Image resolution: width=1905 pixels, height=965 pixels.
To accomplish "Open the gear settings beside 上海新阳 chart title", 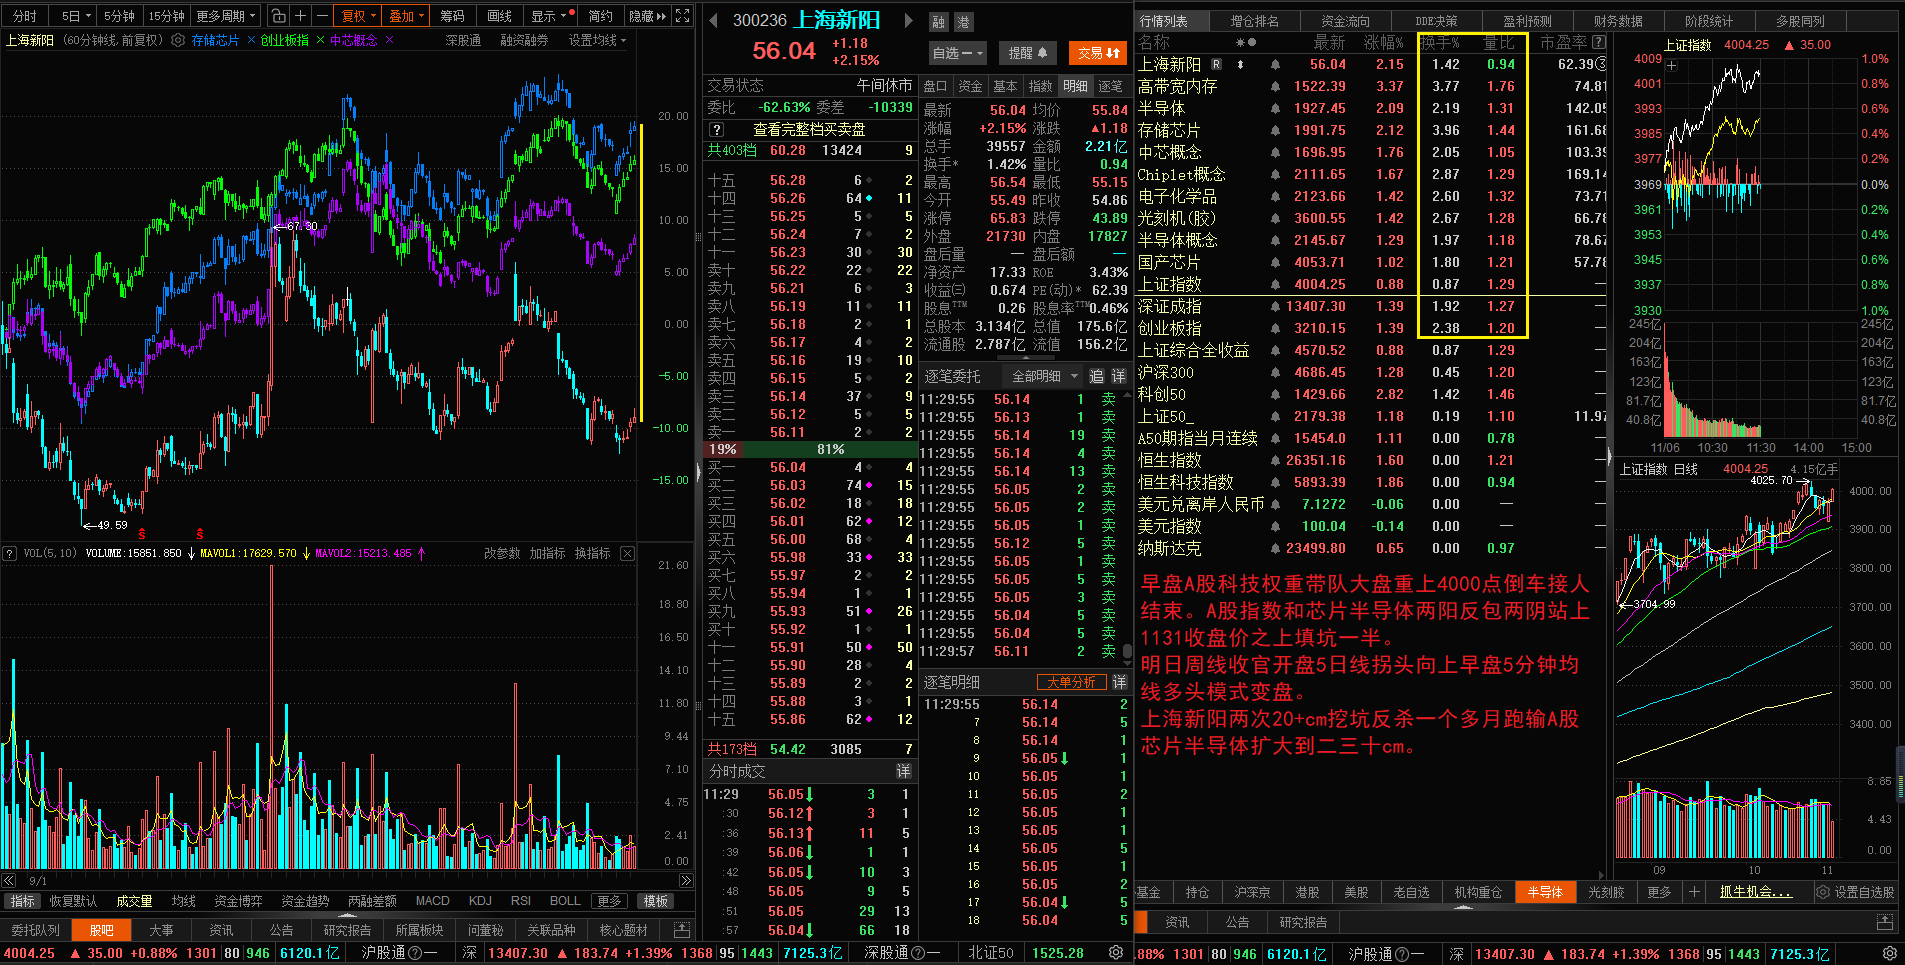I will pos(178,40).
